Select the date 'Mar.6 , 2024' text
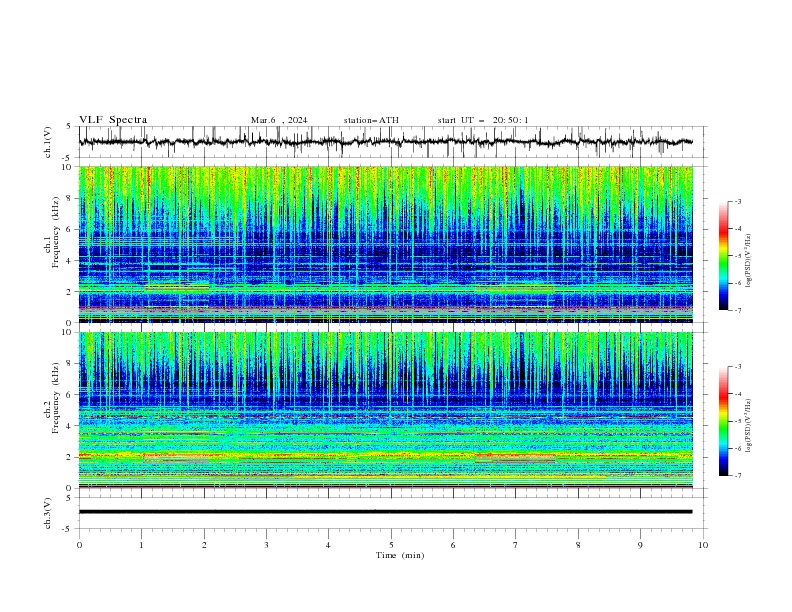792x612 pixels. (279, 120)
